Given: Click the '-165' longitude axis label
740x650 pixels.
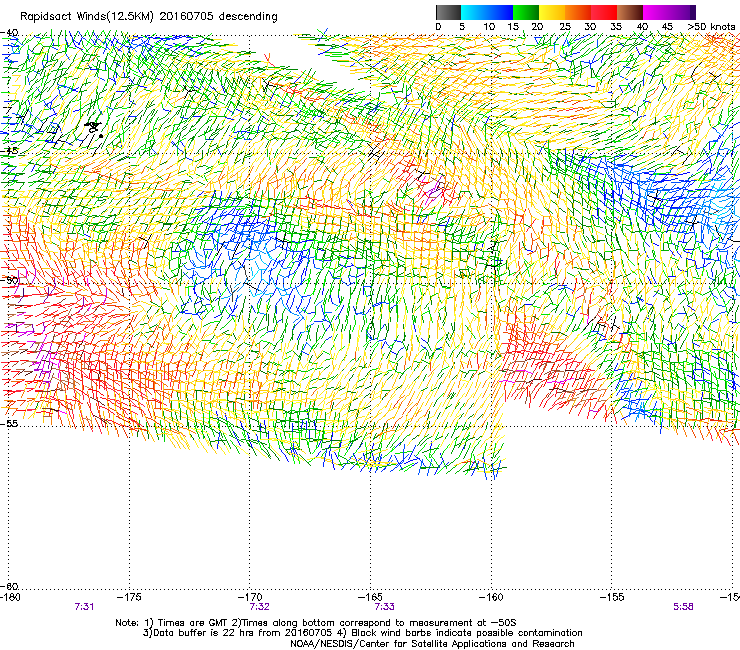Looking at the screenshot, I should coord(370,597).
